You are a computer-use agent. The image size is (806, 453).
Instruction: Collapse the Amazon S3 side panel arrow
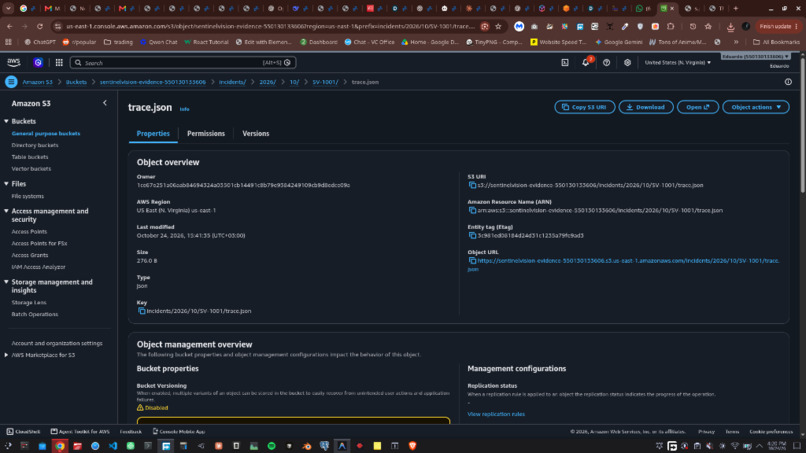[x=105, y=103]
